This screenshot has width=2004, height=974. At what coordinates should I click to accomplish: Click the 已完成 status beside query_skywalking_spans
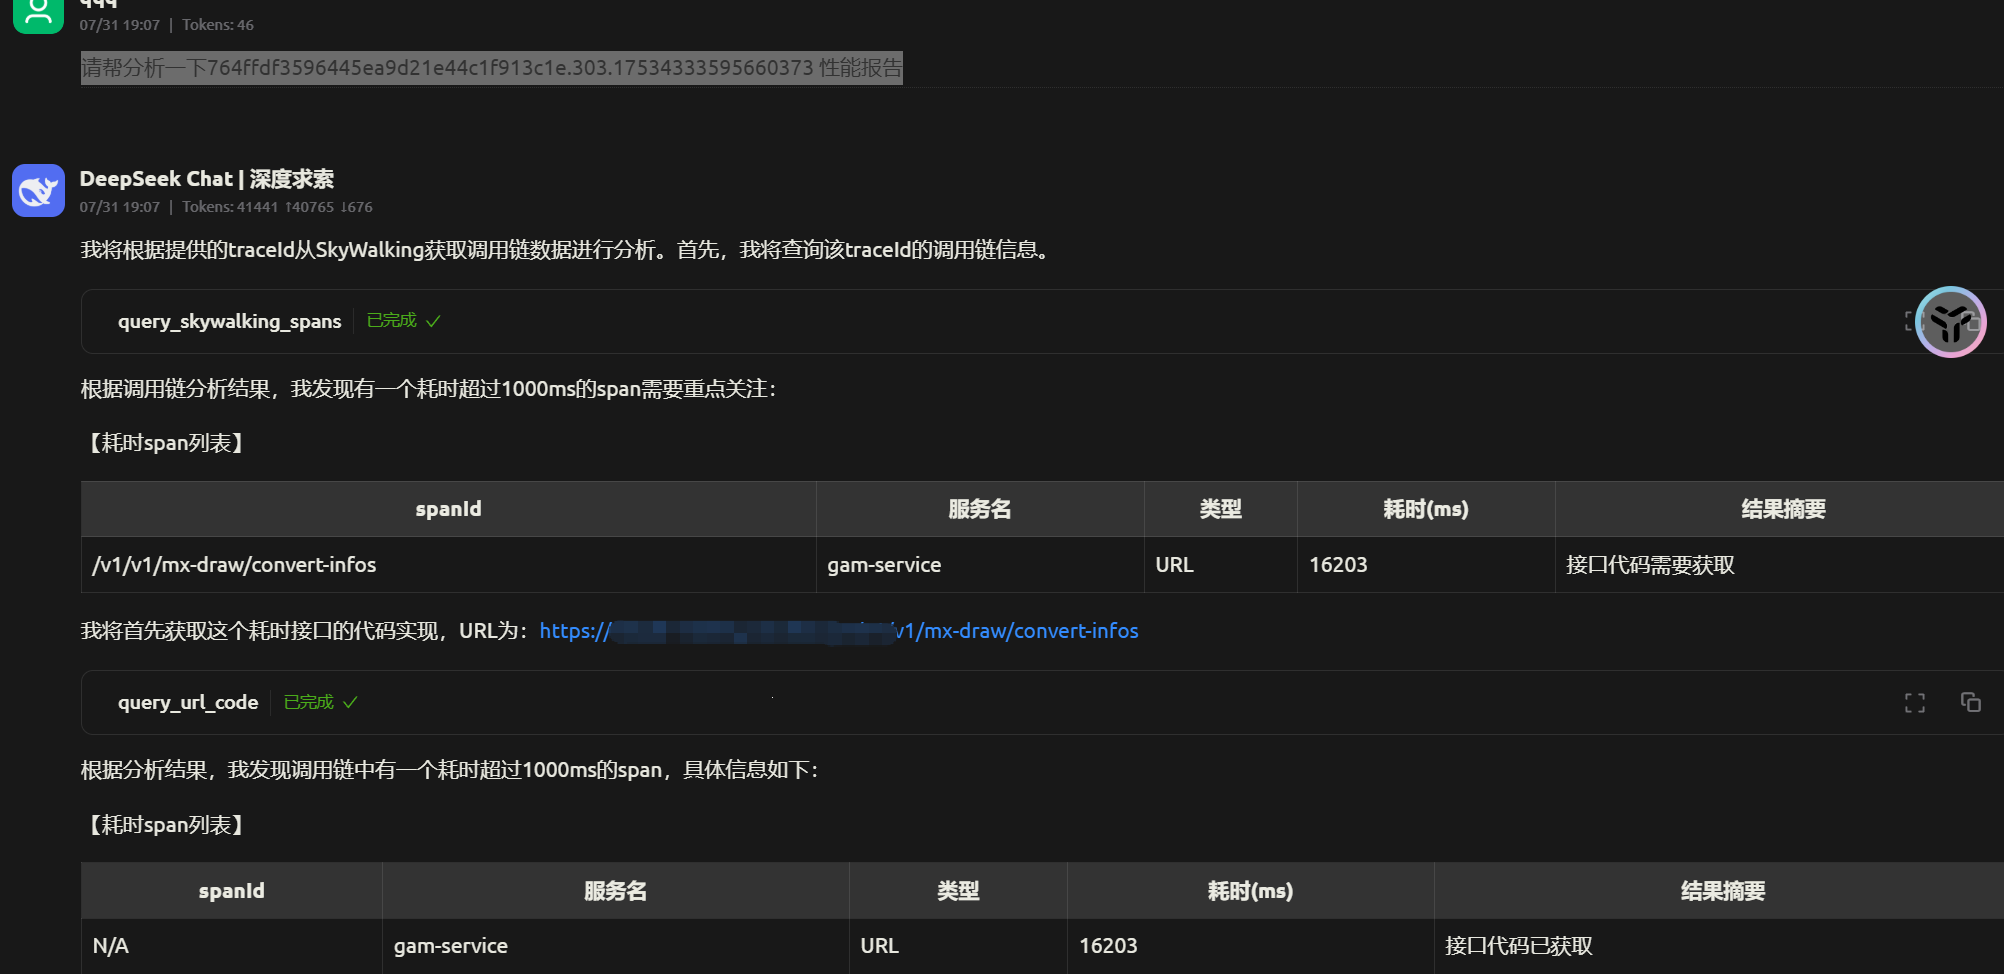[x=403, y=321]
